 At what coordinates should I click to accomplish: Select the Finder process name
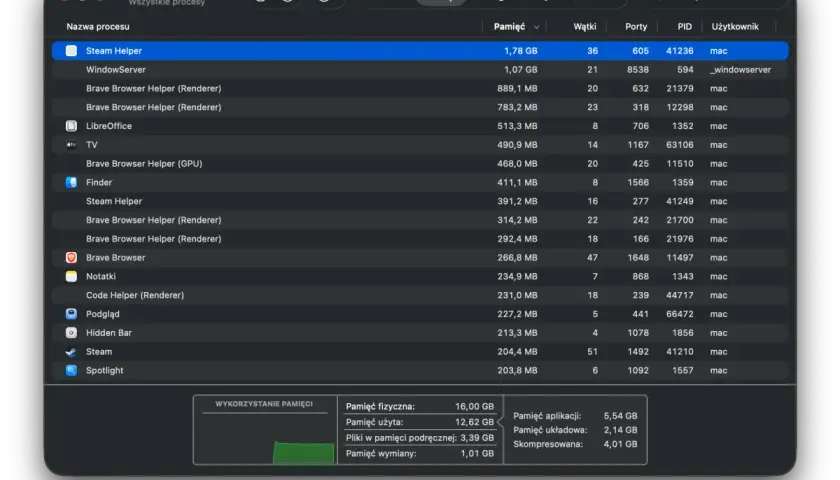(99, 182)
